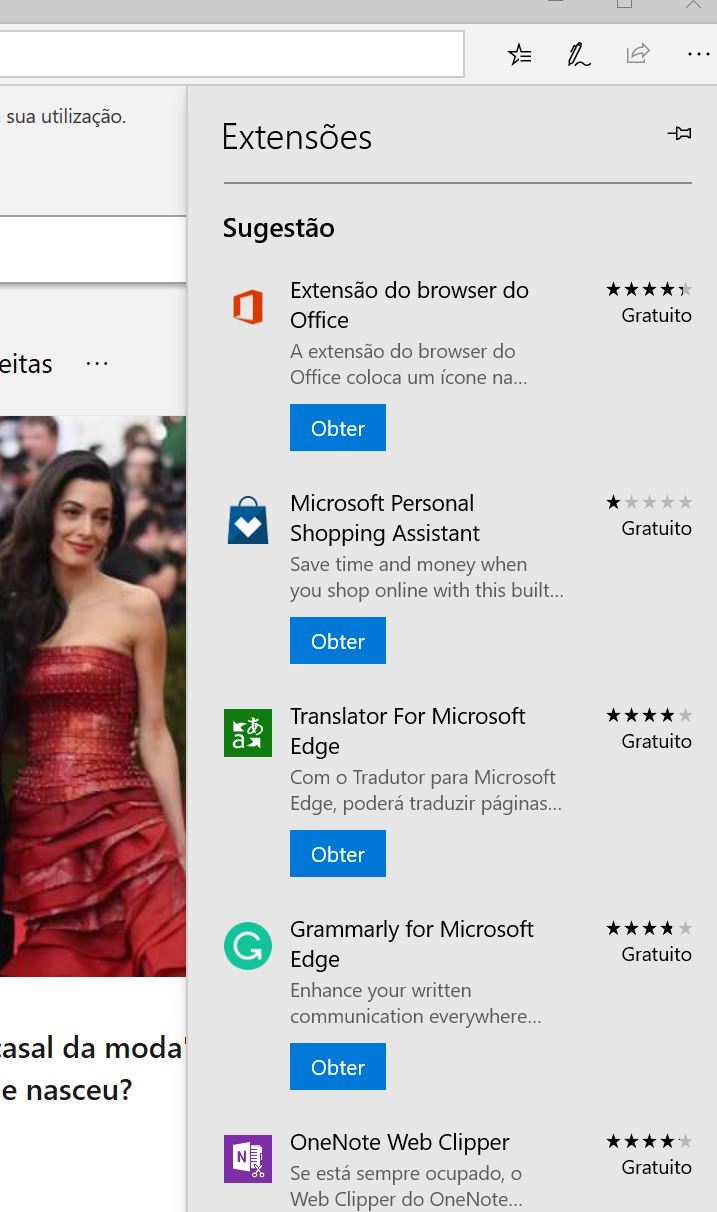
Task: Click the star rating of Grammarly extension
Action: tap(648, 928)
